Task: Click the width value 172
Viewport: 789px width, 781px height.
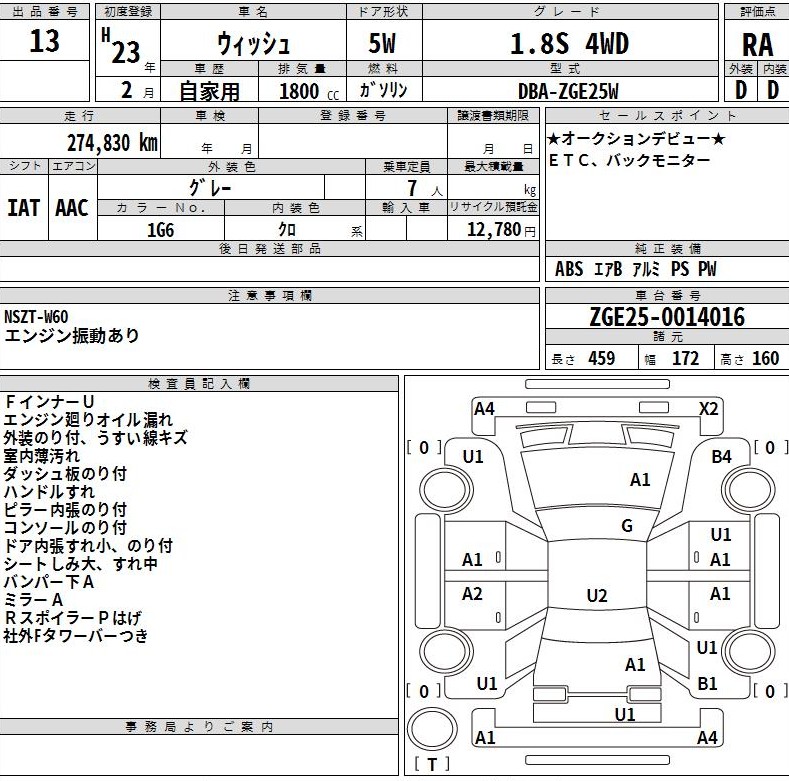Action: coord(685,359)
